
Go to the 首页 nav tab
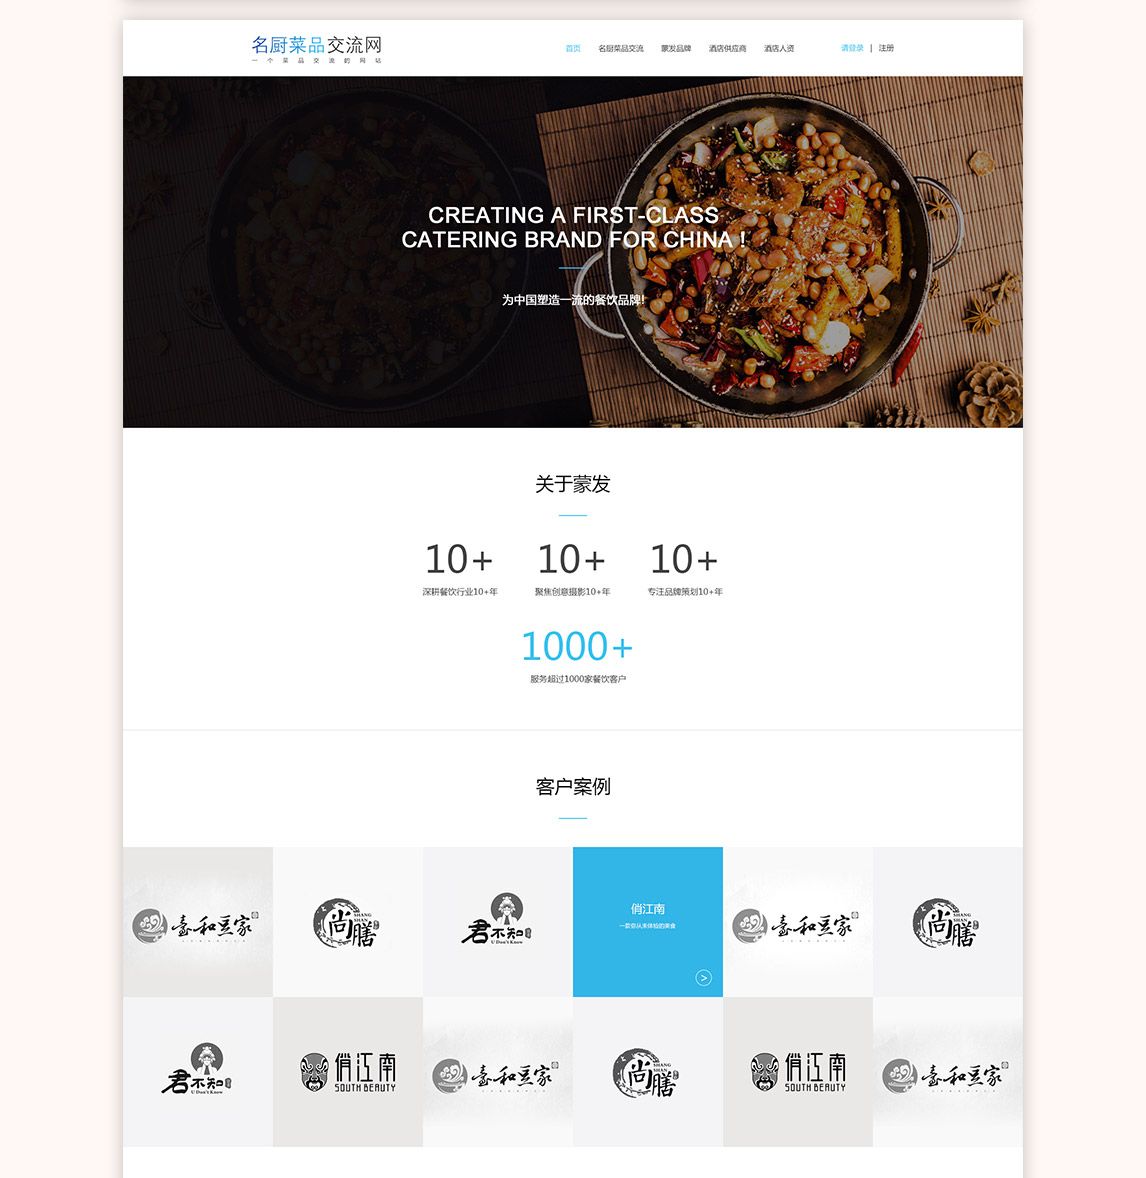(573, 48)
